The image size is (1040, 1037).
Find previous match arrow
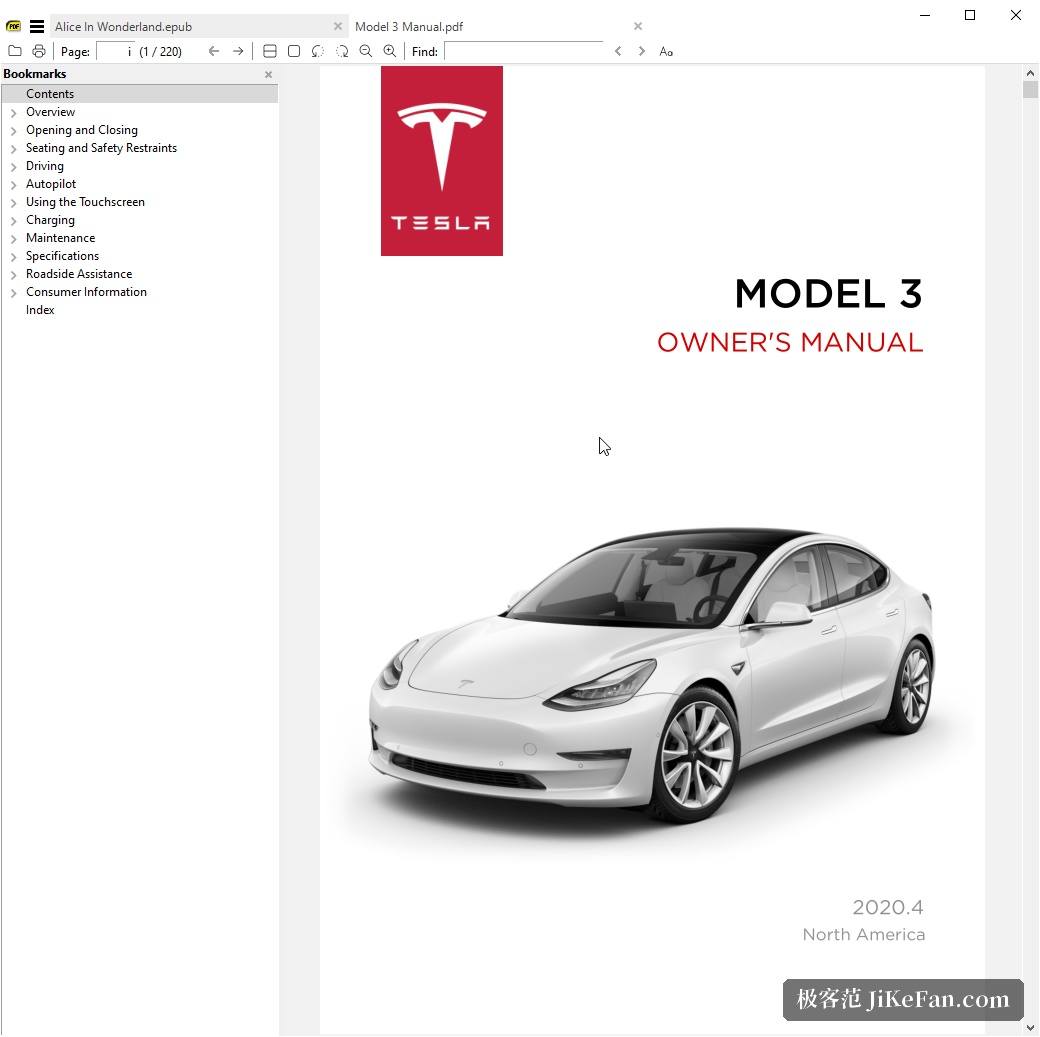[x=618, y=51]
